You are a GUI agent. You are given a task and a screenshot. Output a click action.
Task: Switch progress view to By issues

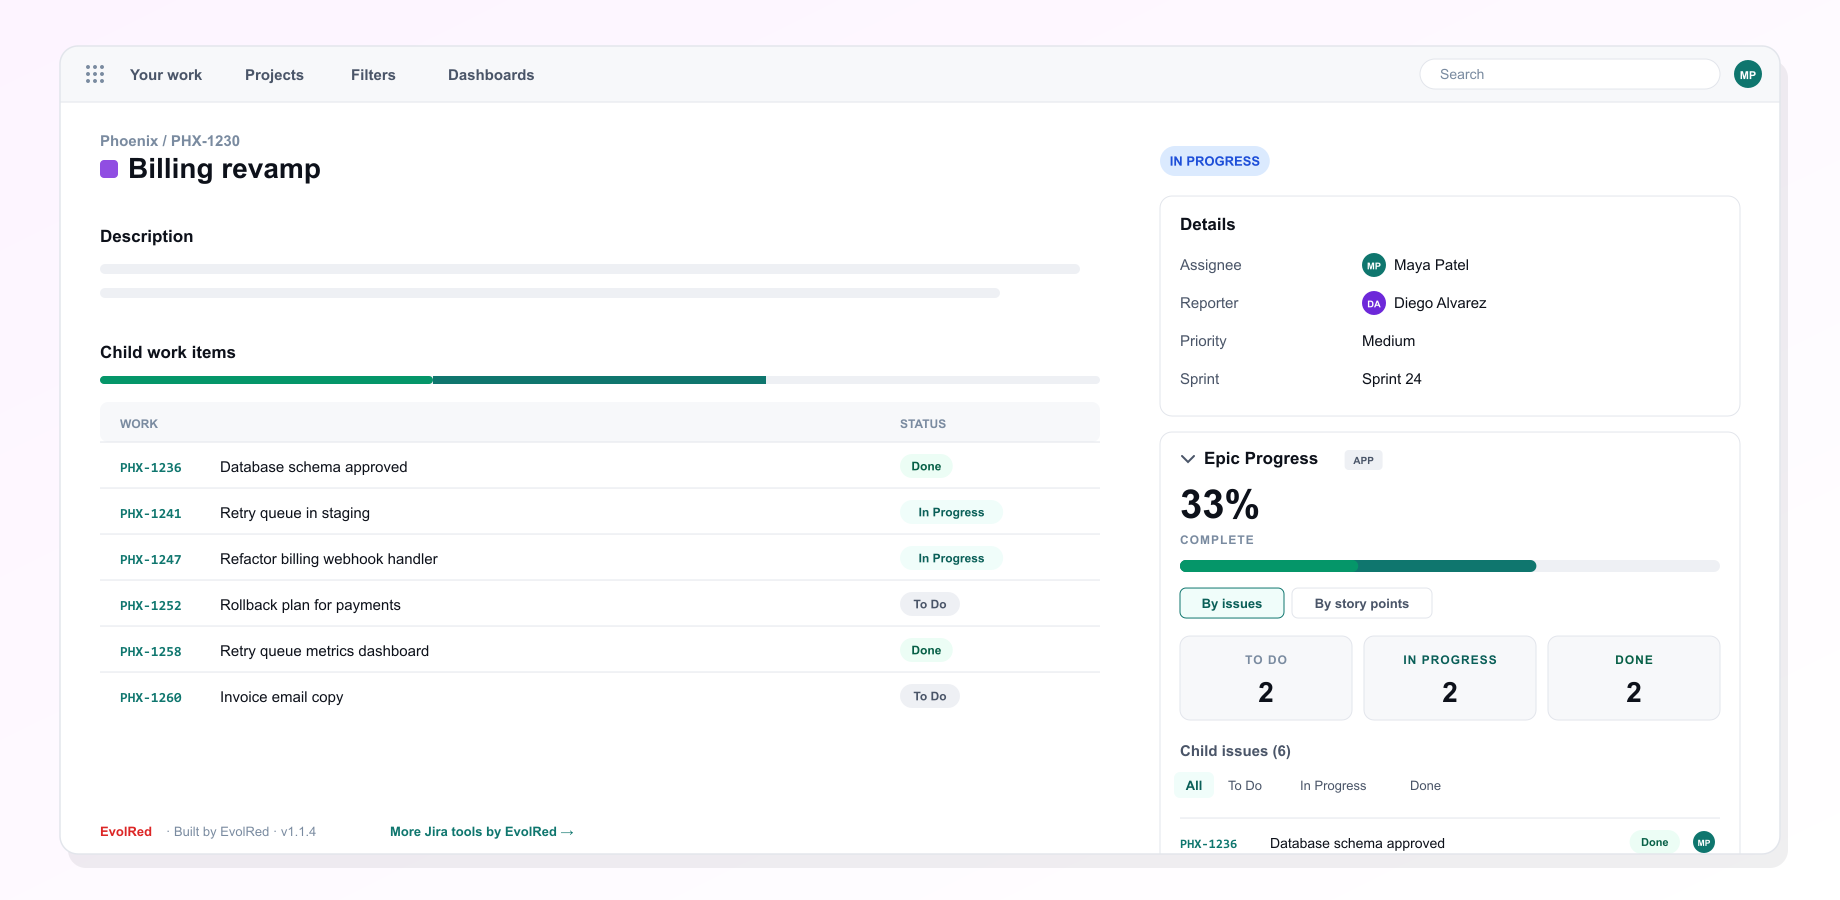[x=1232, y=603]
